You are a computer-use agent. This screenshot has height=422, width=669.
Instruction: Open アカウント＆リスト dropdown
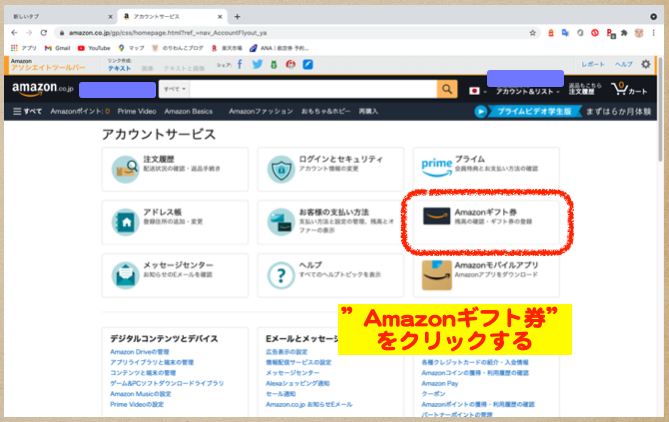pos(527,91)
